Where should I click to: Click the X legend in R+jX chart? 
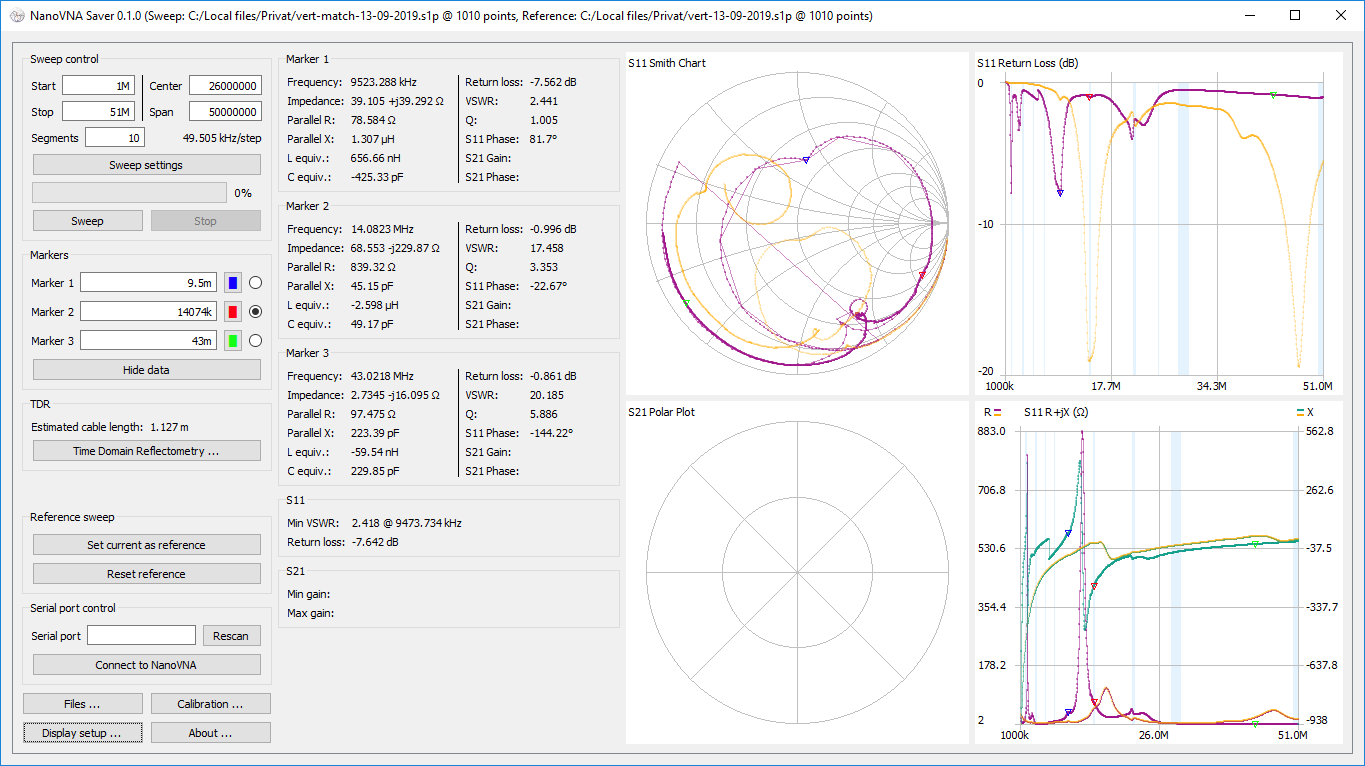click(1304, 412)
